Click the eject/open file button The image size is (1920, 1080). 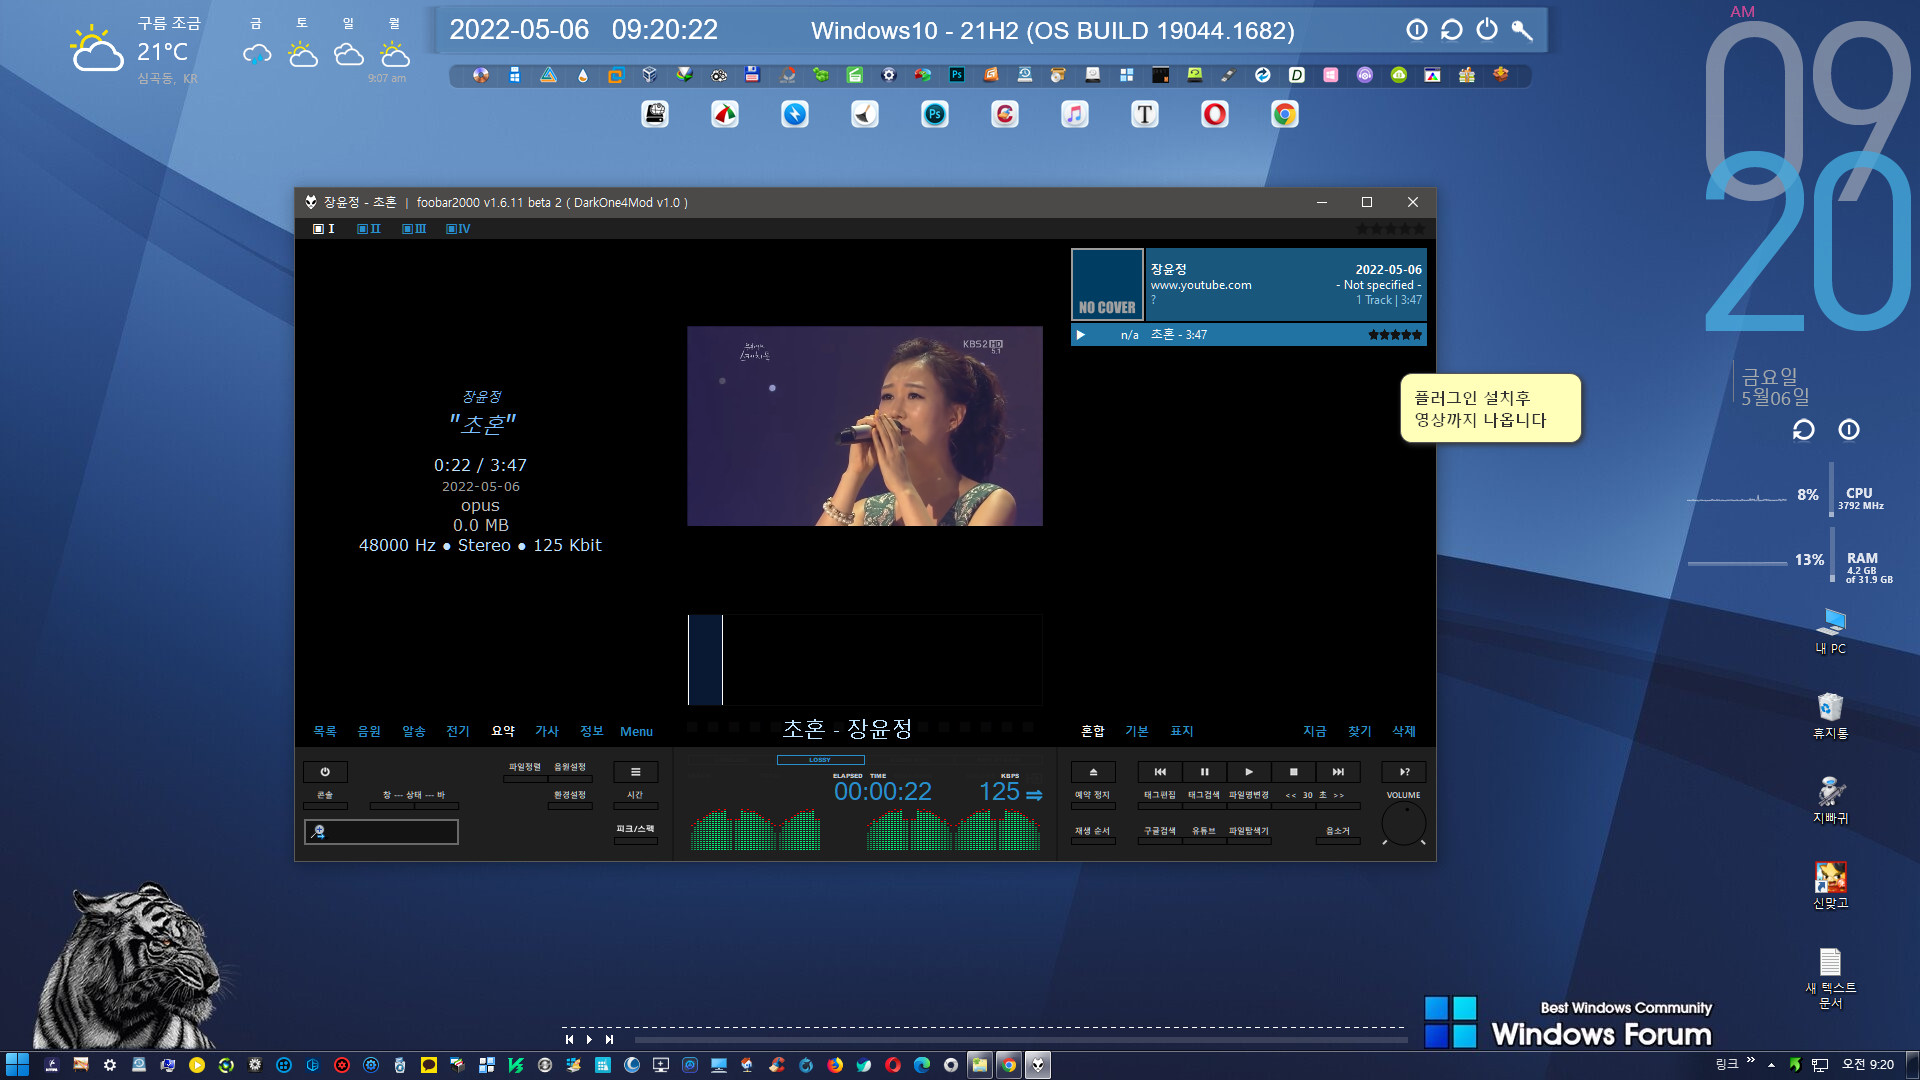1093,772
